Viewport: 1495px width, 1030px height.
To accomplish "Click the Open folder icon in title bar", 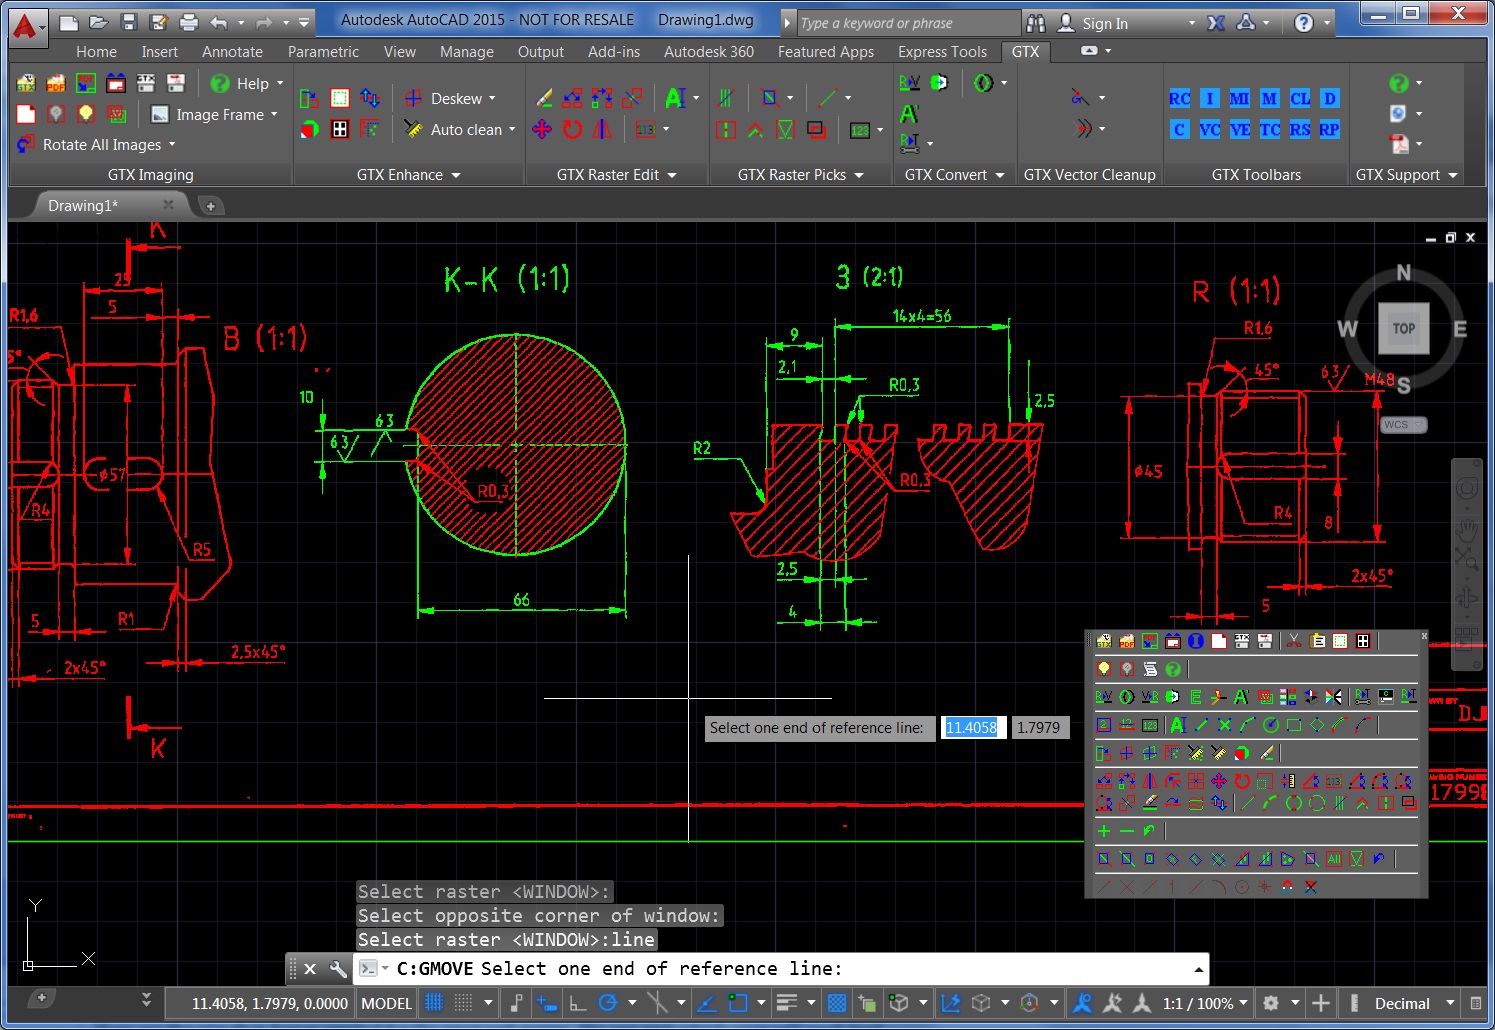I will (x=98, y=22).
